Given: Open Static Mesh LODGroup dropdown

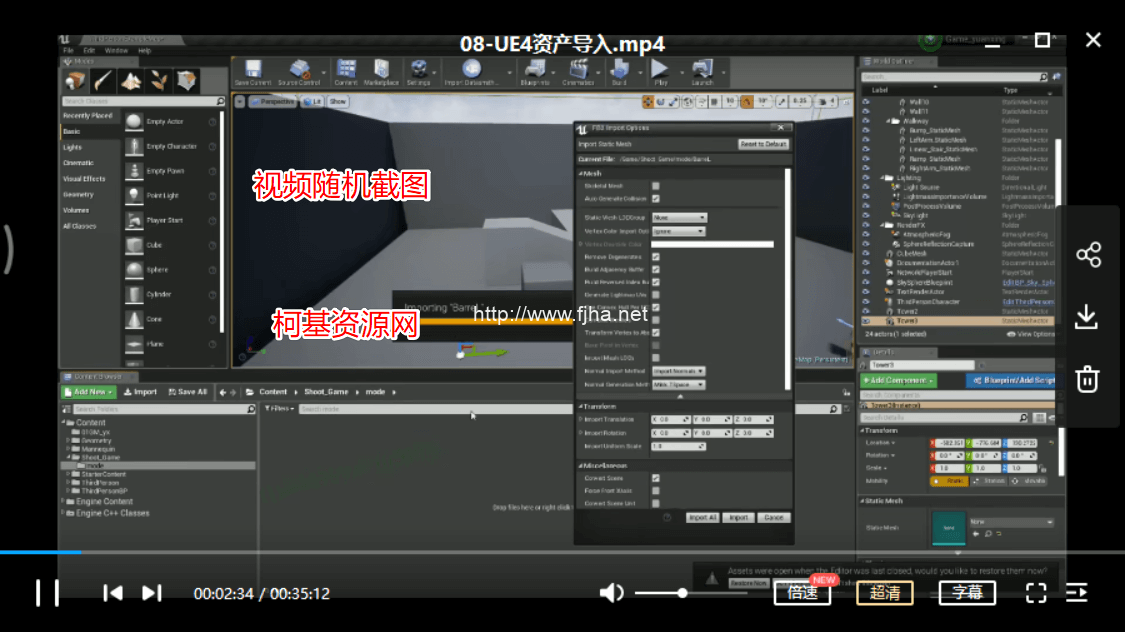Looking at the screenshot, I should 679,217.
